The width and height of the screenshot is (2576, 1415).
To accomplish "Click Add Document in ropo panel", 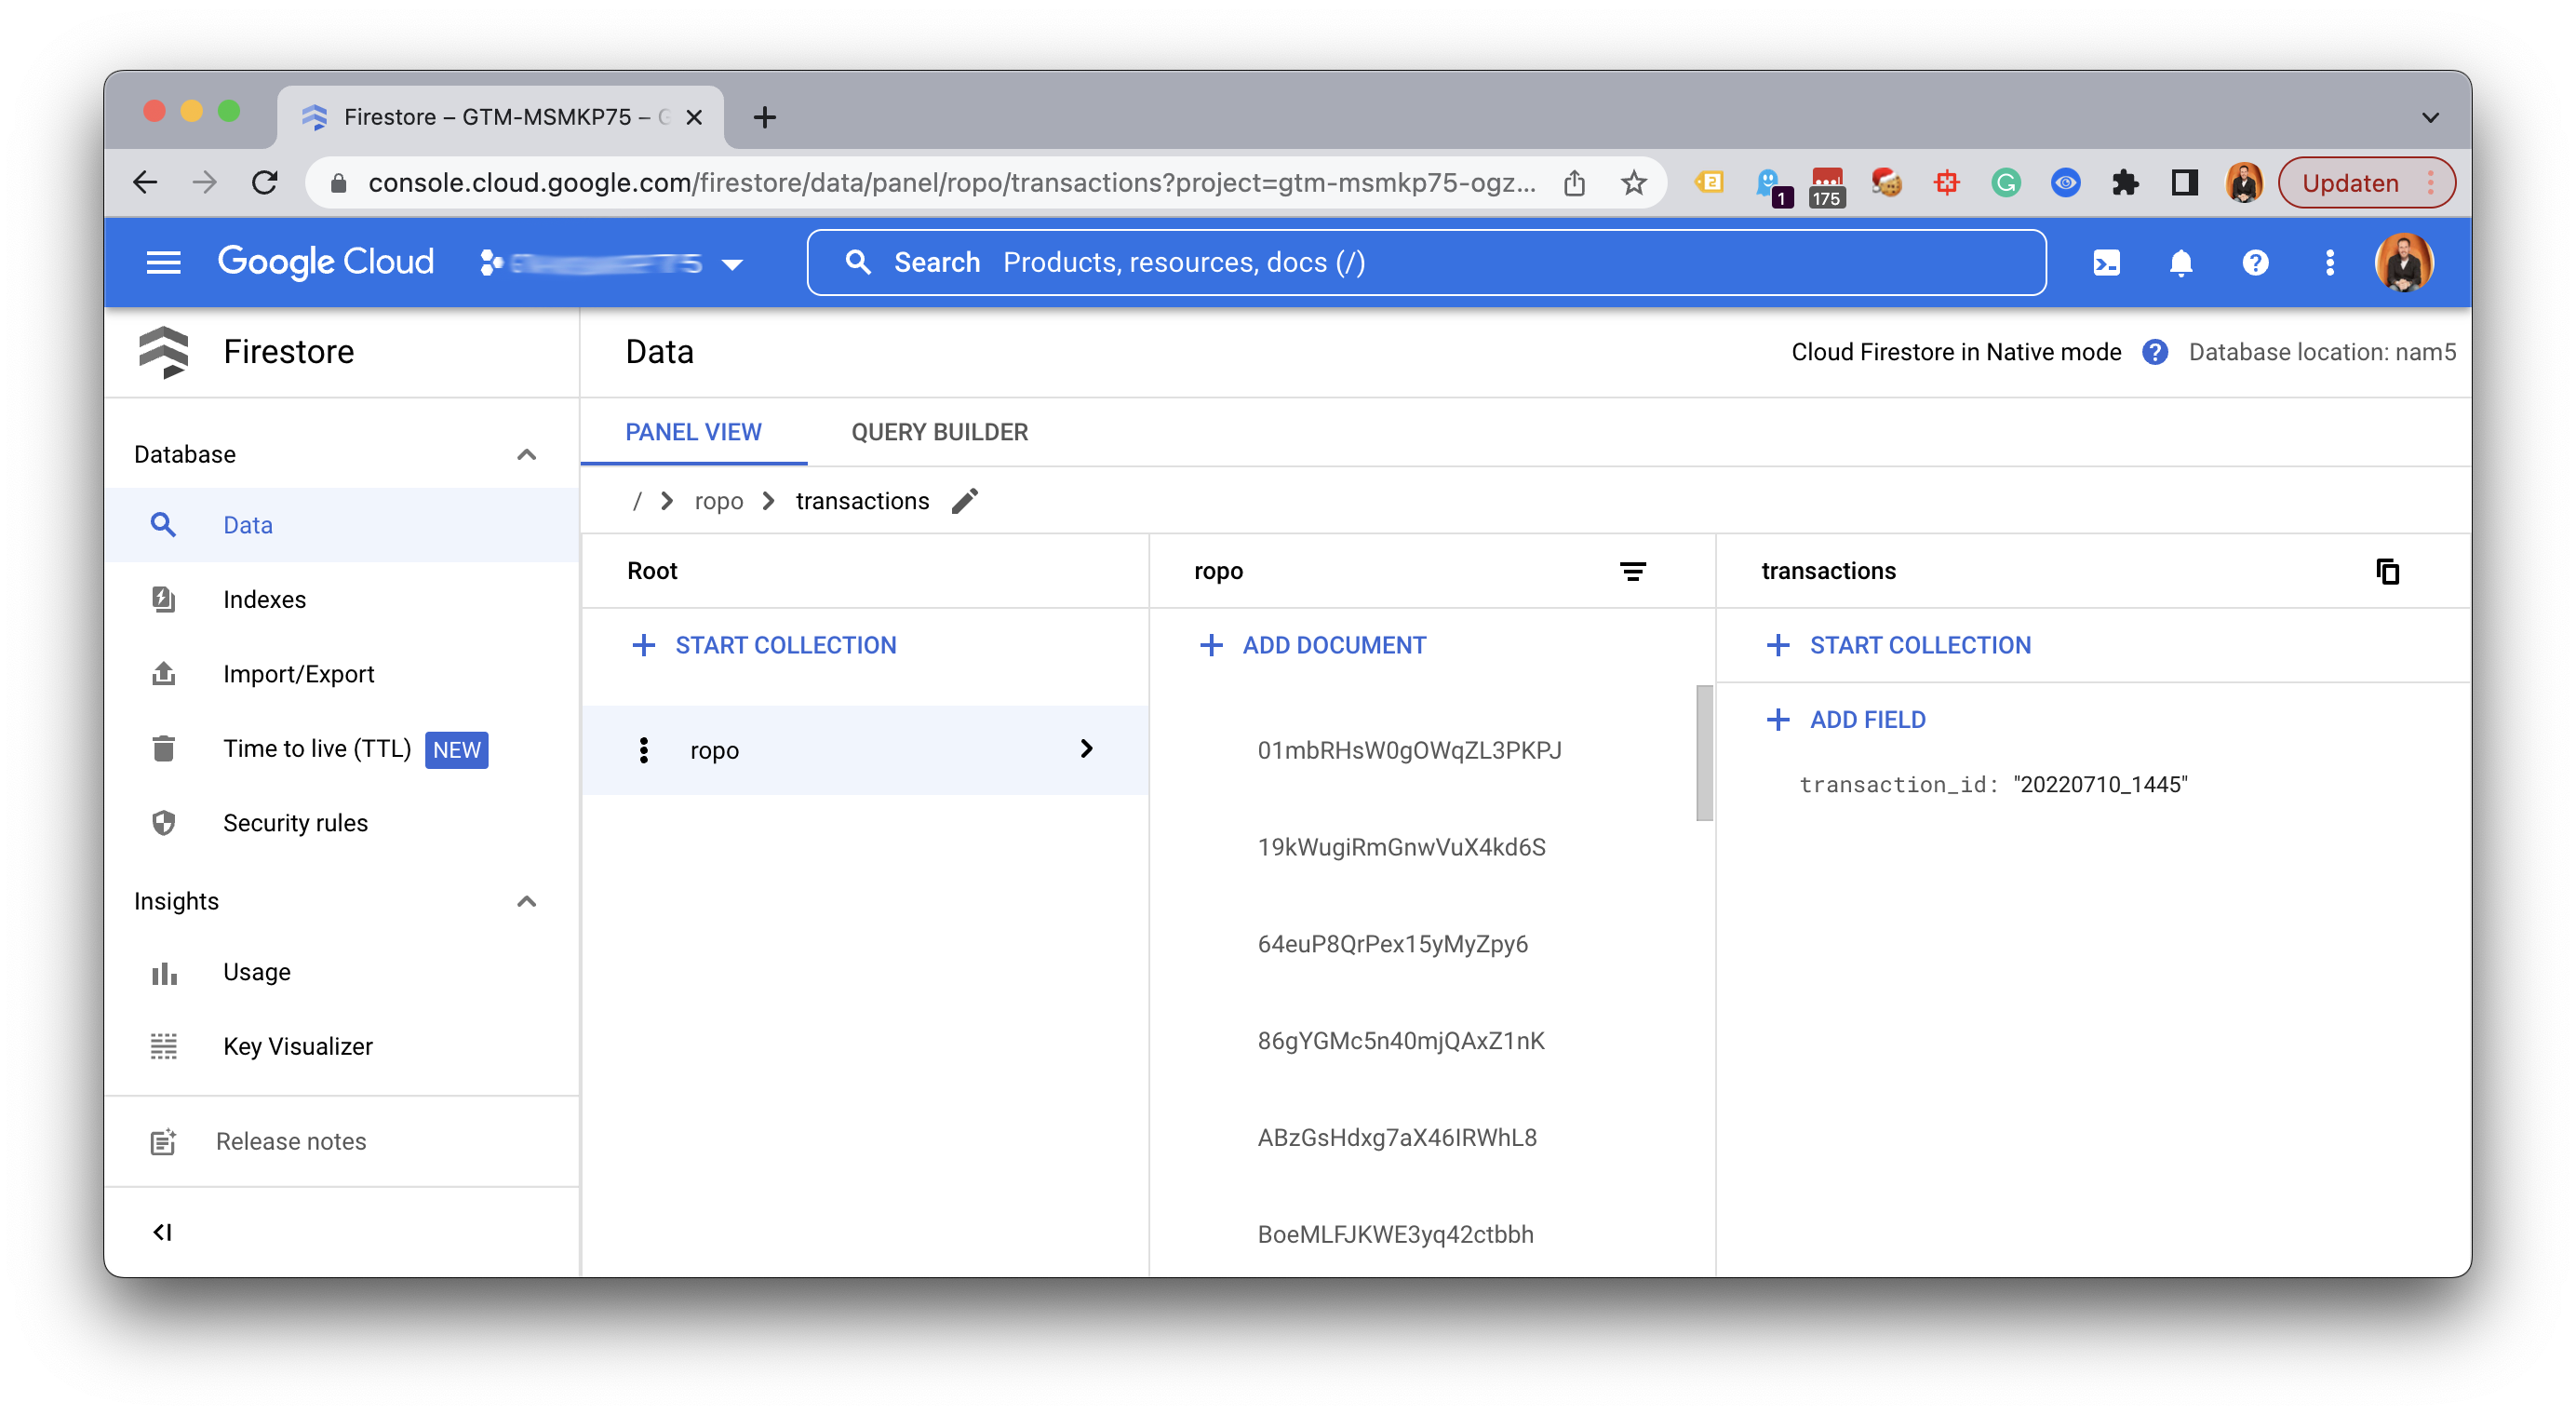I will 1313,645.
